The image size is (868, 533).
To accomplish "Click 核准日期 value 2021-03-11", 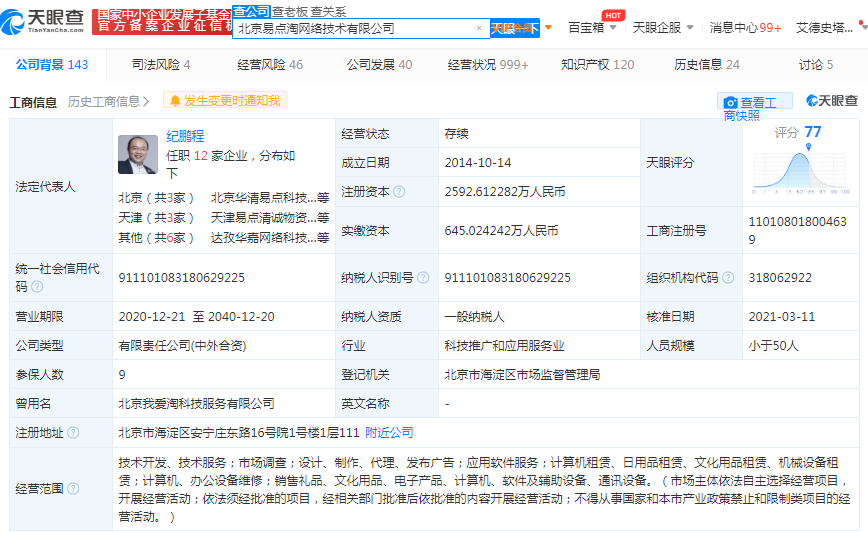I will [x=782, y=317].
